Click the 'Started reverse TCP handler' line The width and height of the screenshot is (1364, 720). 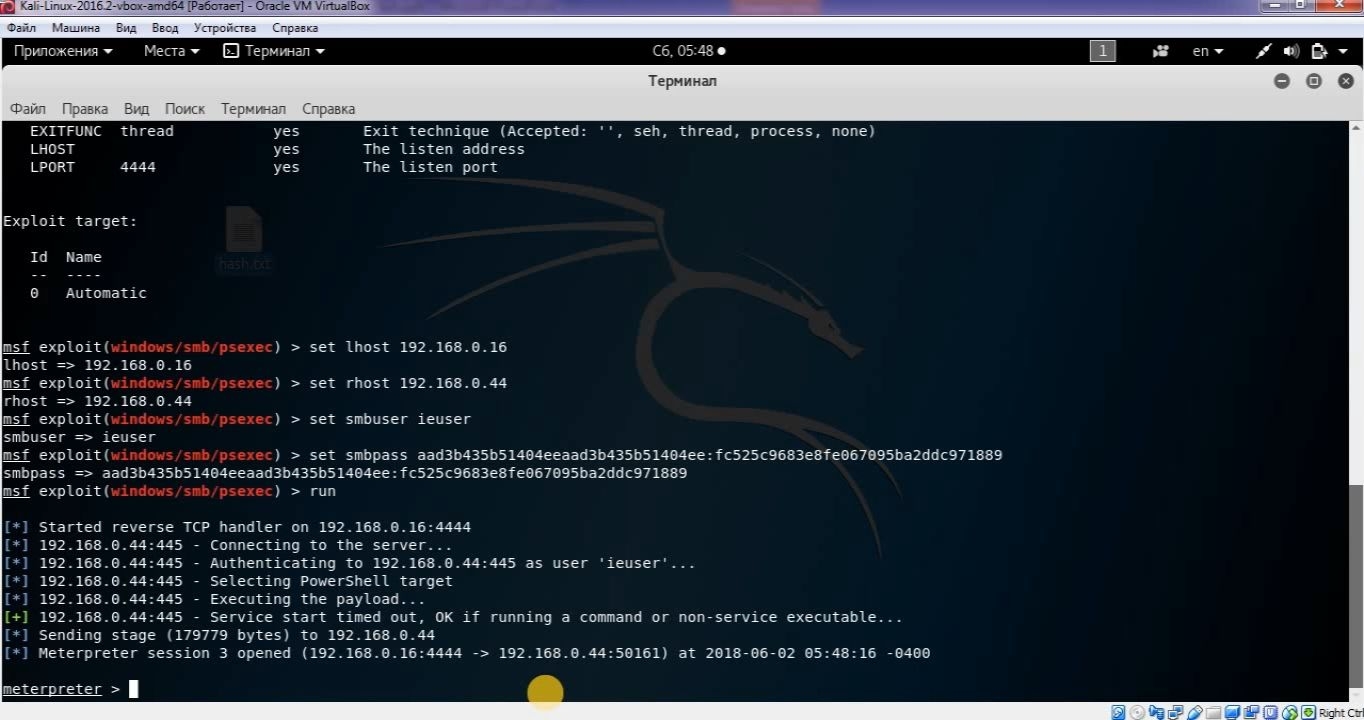point(237,527)
